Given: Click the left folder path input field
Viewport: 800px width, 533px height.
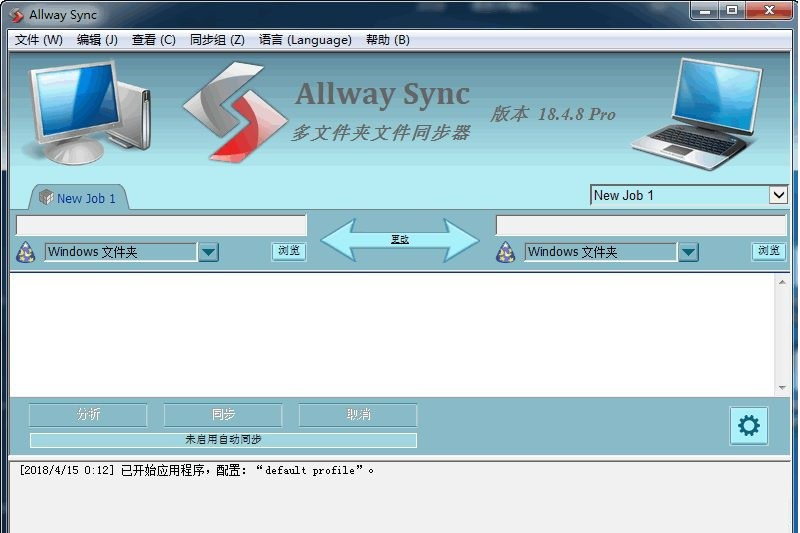Looking at the screenshot, I should [161, 225].
